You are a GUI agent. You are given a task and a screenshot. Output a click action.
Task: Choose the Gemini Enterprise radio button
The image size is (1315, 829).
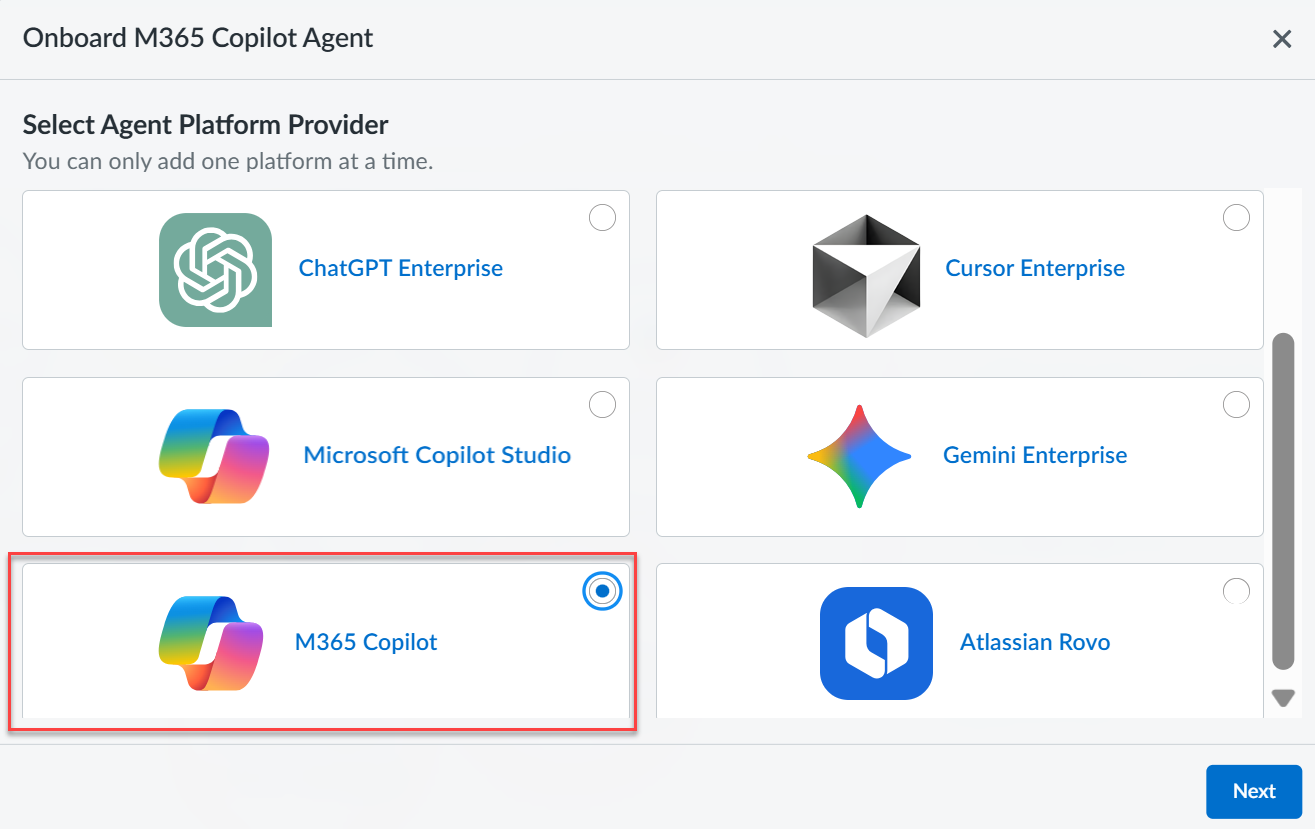(1237, 405)
